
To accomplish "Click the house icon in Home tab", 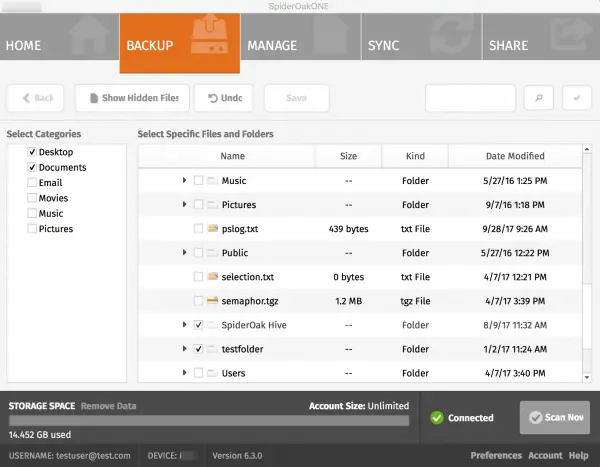I will (x=88, y=35).
